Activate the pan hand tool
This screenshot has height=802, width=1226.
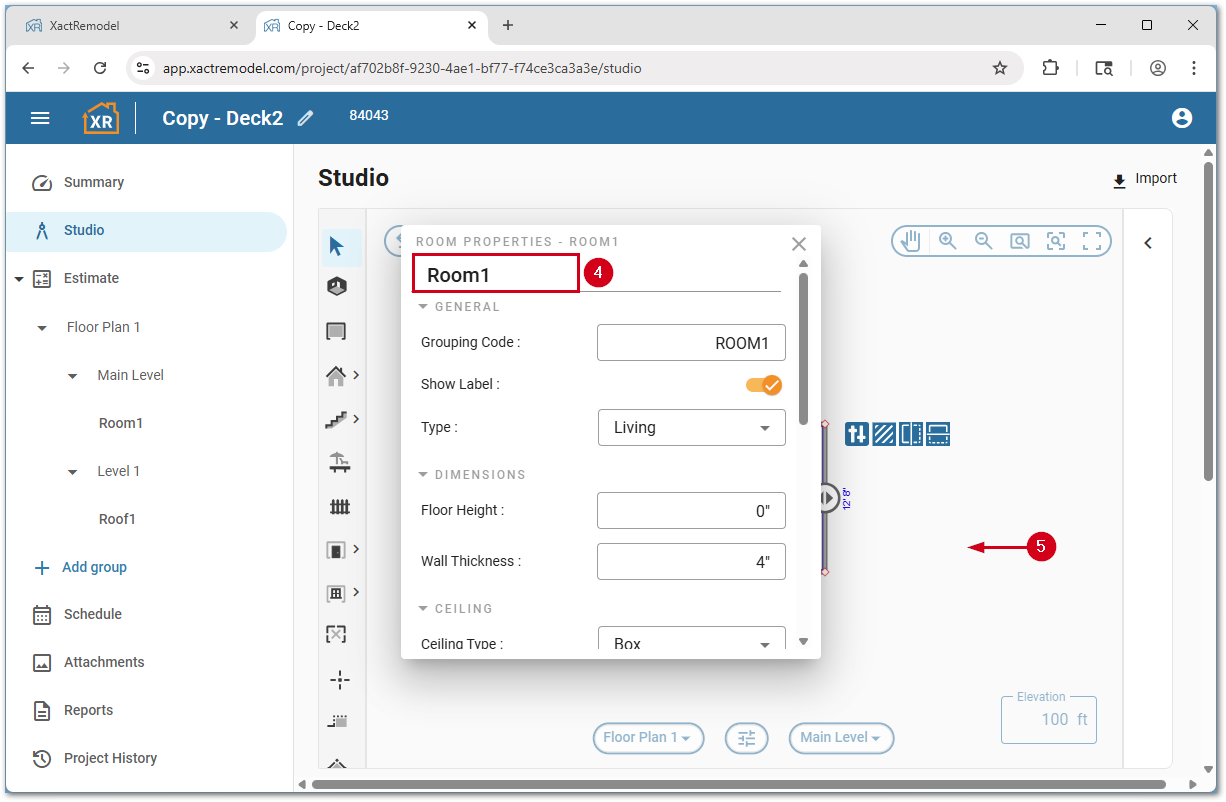[910, 241]
